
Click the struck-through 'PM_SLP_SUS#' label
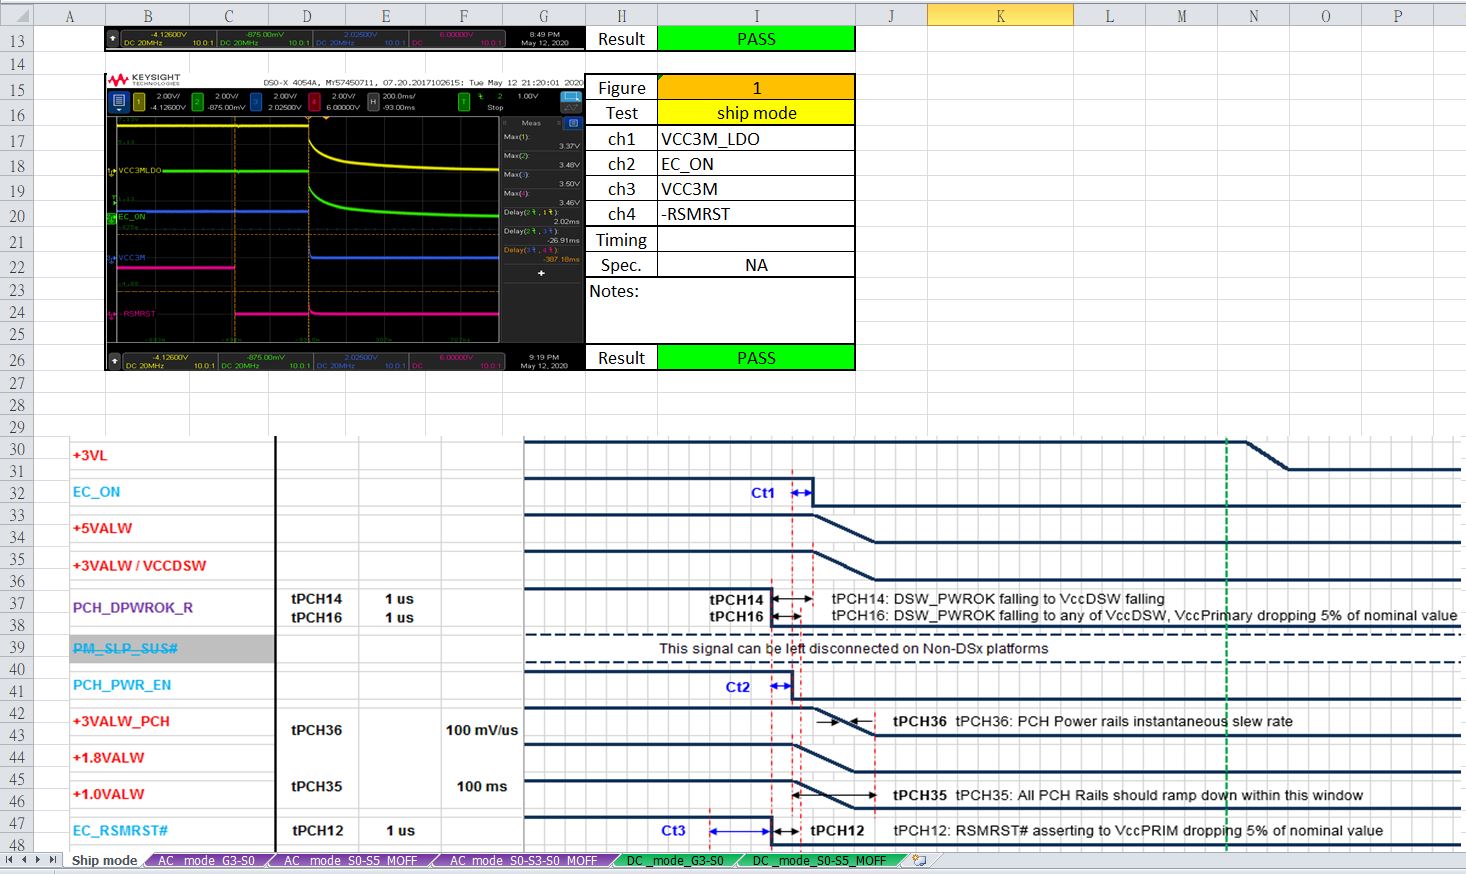pos(125,649)
